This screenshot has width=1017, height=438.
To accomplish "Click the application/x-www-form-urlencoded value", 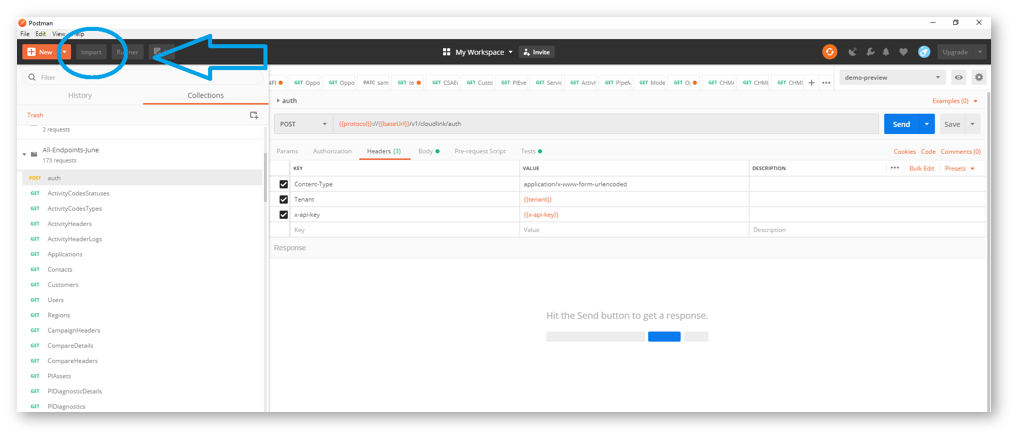I will 575,184.
